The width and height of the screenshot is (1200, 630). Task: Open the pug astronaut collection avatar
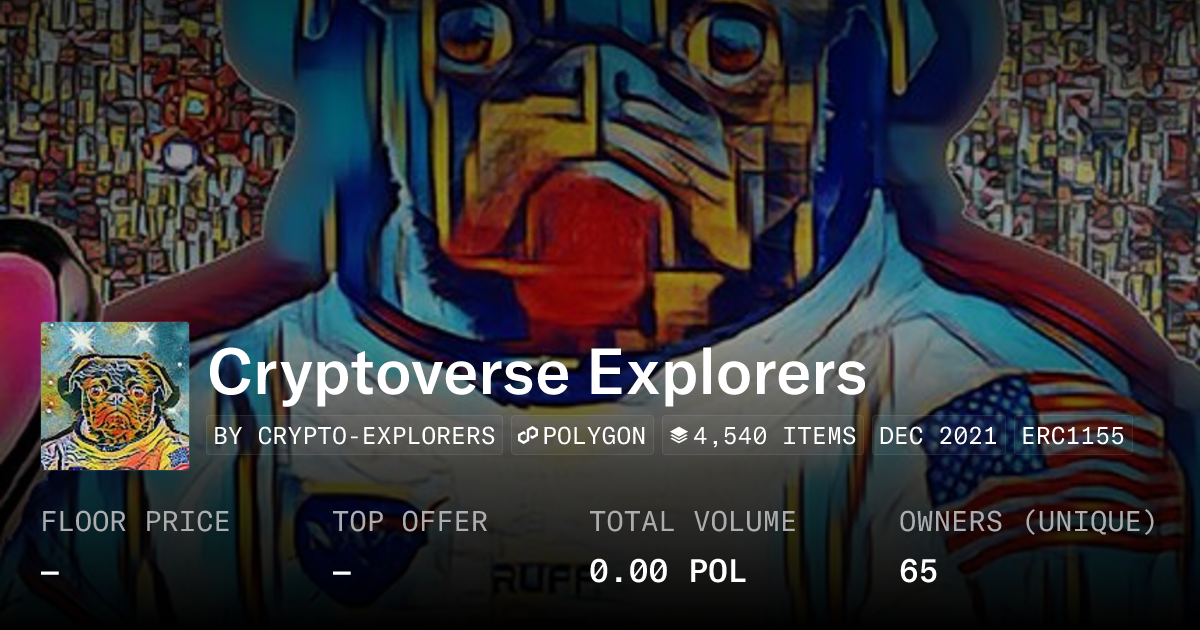pos(115,396)
